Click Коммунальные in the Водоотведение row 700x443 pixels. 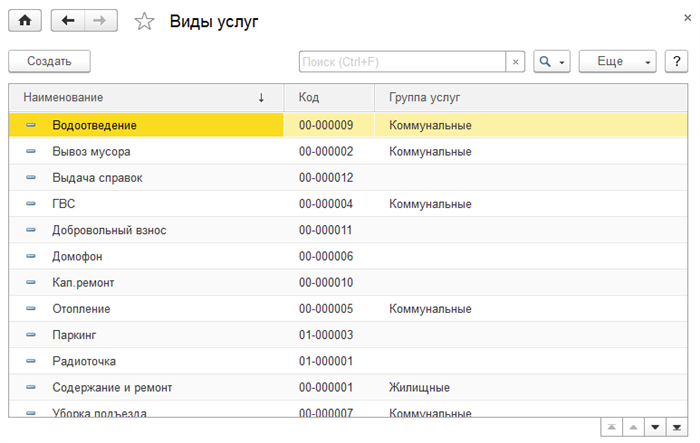tap(430, 125)
